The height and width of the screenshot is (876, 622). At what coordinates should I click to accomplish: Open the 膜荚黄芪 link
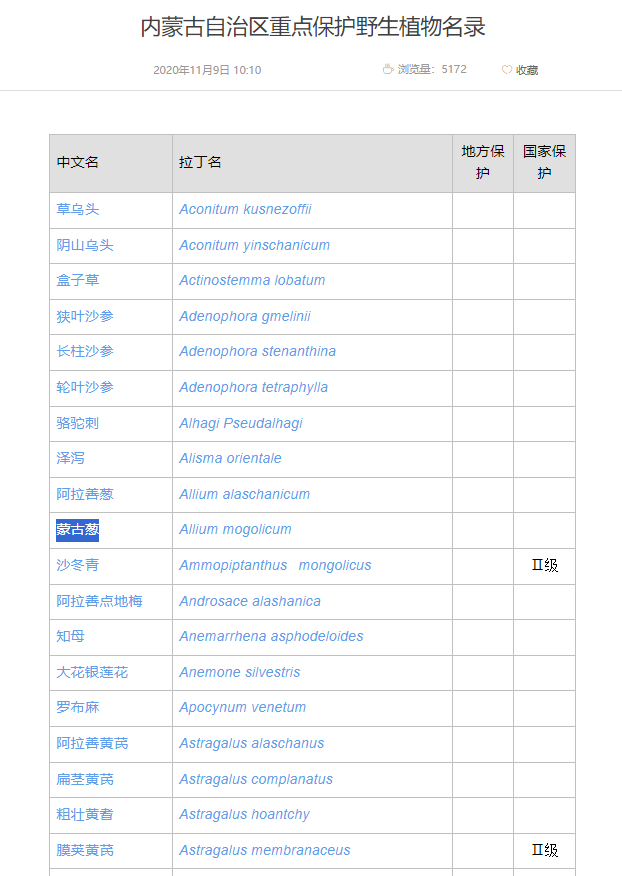pos(85,850)
